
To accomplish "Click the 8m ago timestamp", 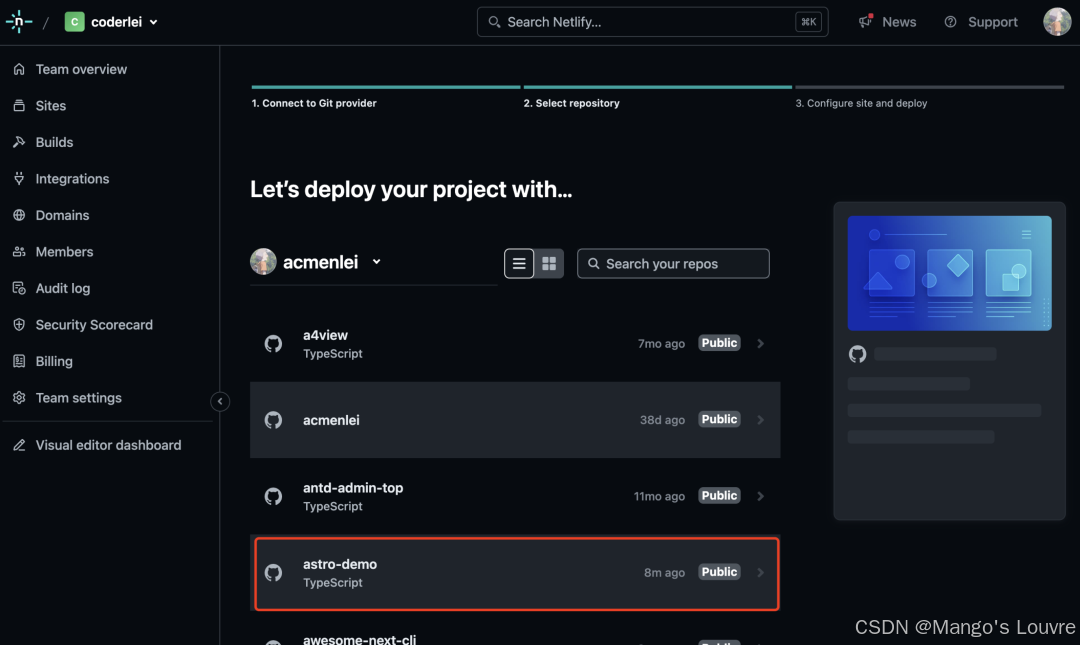I will pyautogui.click(x=664, y=573).
